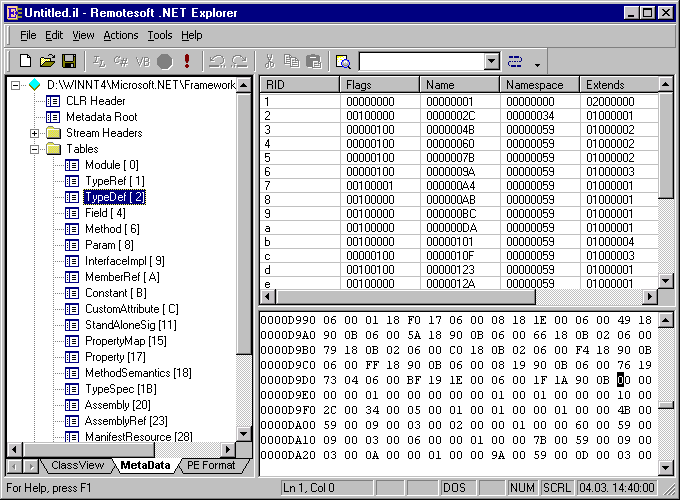This screenshot has width=680, height=500.
Task: Open the Tools menu
Action: tap(159, 35)
